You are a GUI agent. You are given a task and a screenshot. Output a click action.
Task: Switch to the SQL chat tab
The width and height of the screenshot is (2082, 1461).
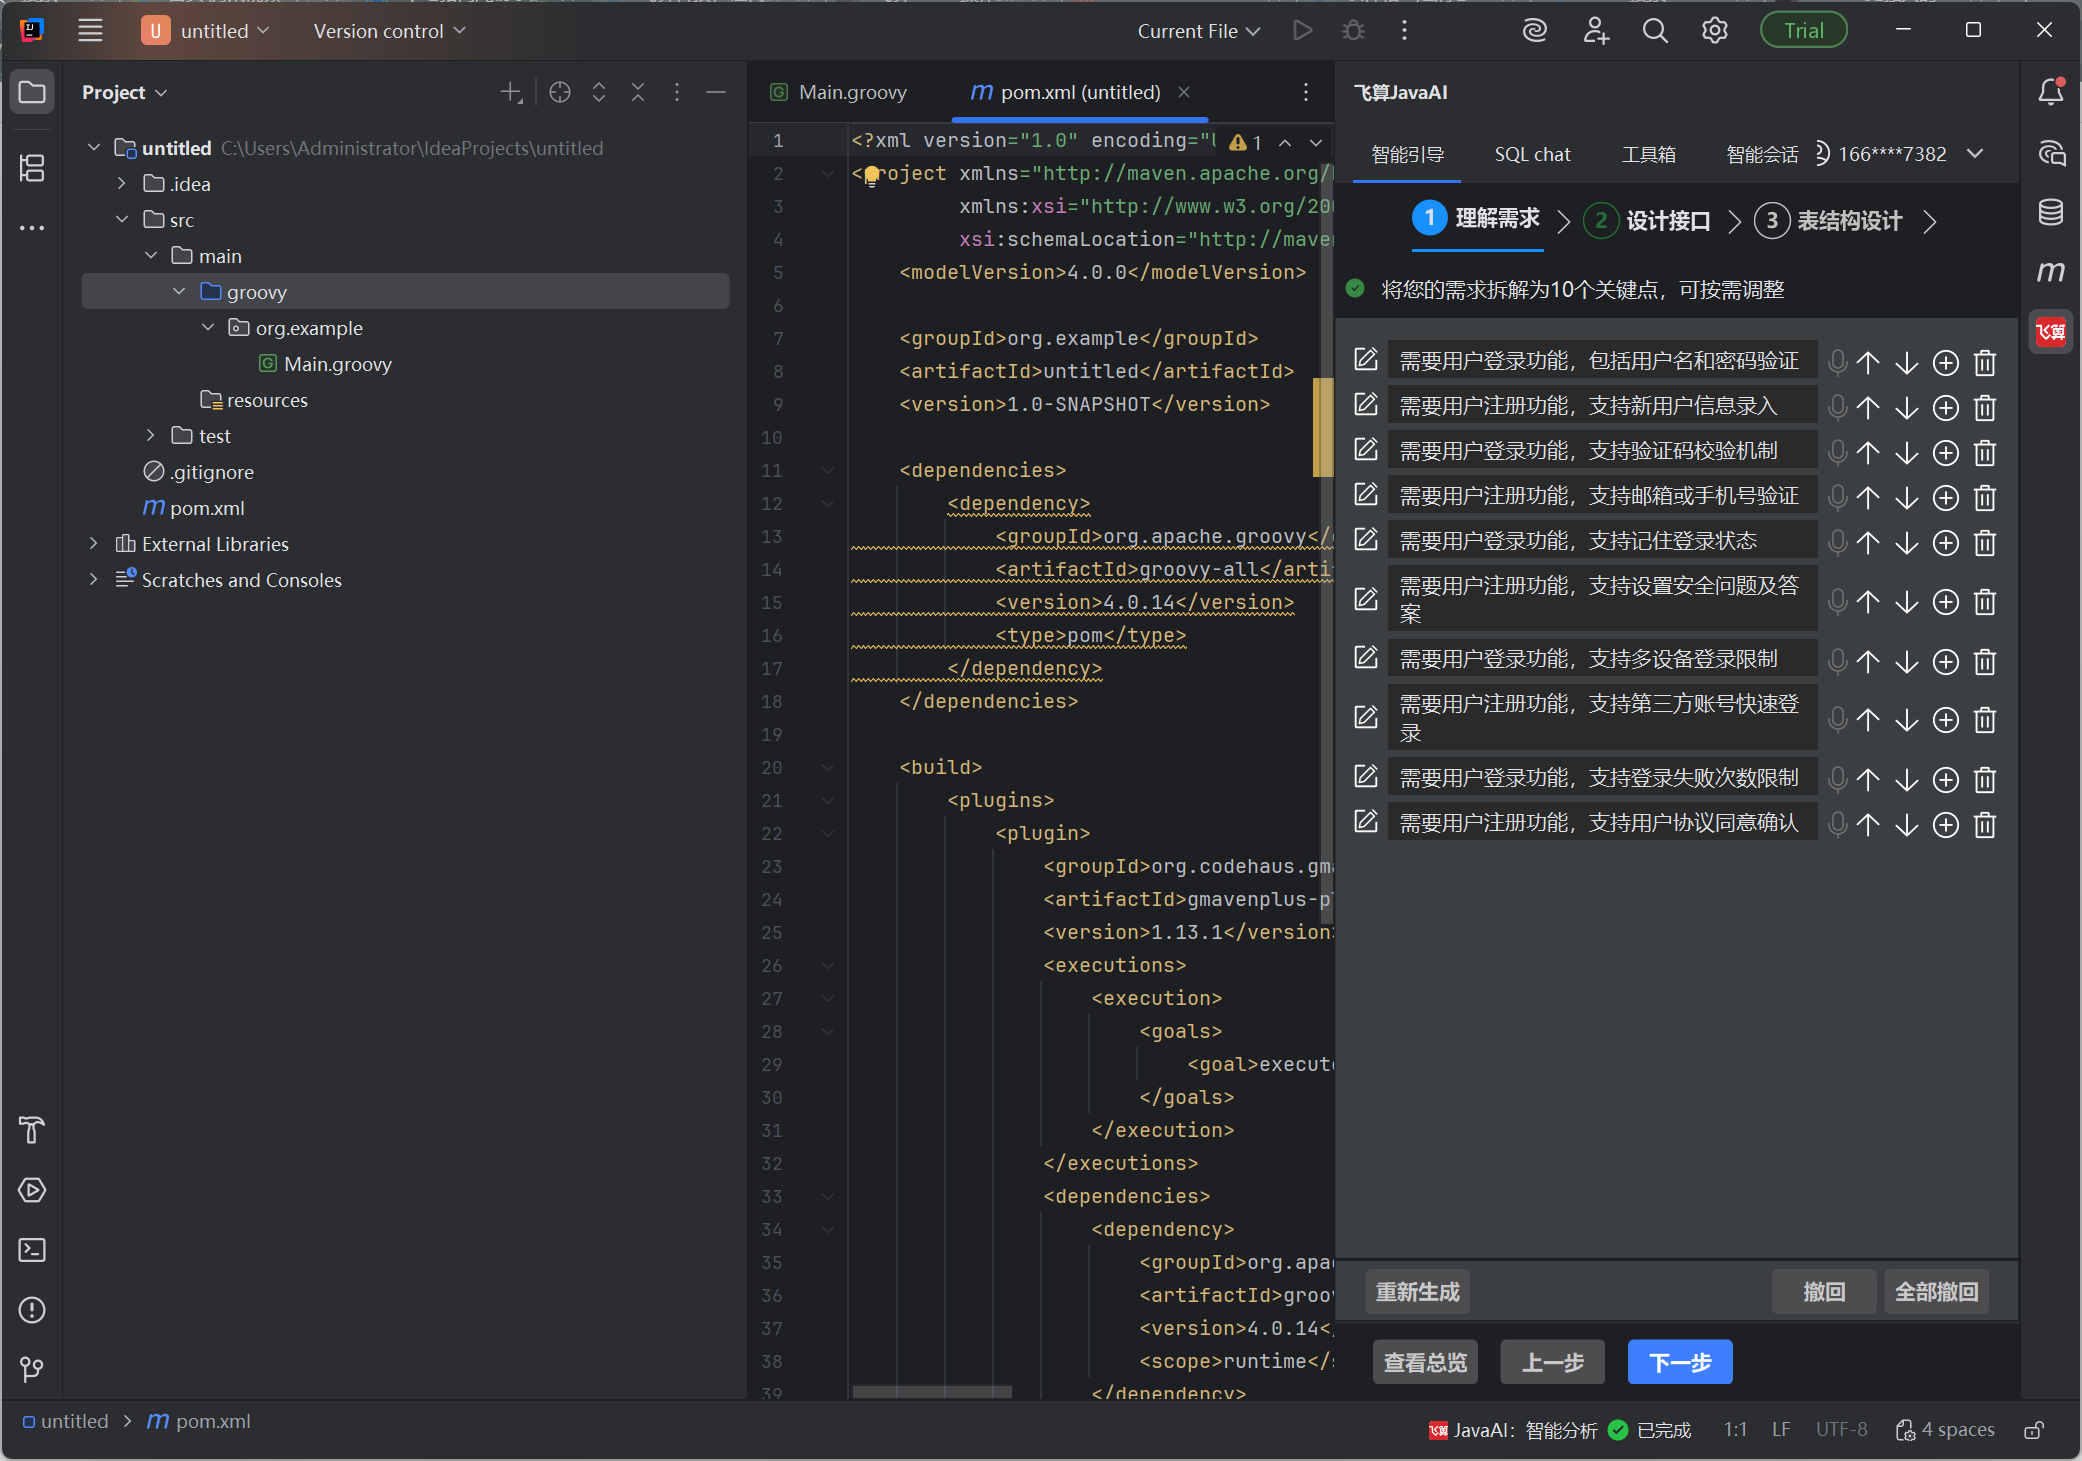pyautogui.click(x=1532, y=154)
